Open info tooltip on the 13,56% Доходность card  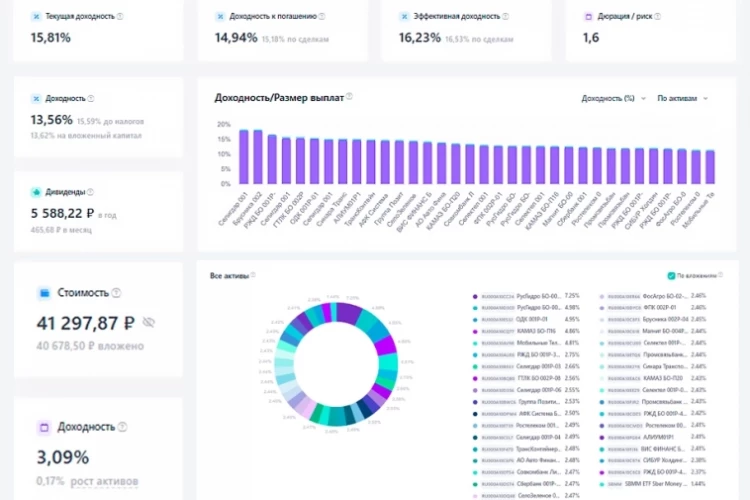click(x=91, y=99)
